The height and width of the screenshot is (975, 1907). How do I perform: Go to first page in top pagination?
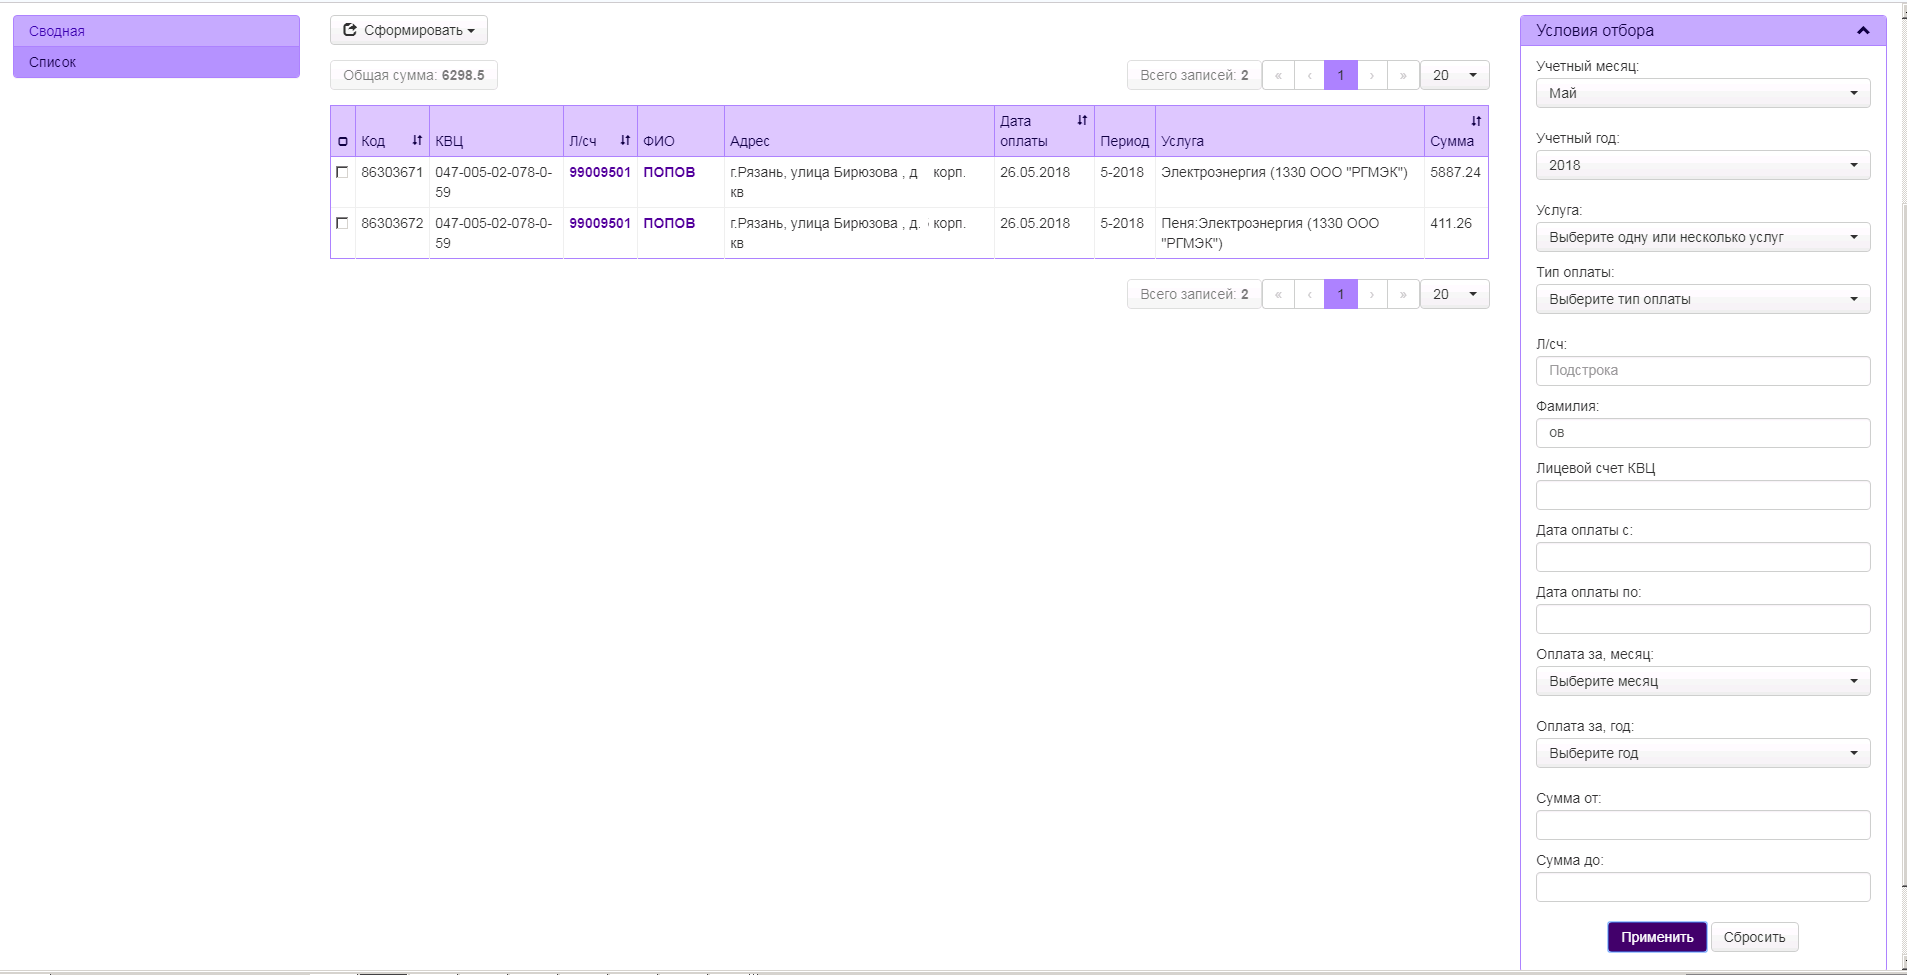(x=1278, y=75)
